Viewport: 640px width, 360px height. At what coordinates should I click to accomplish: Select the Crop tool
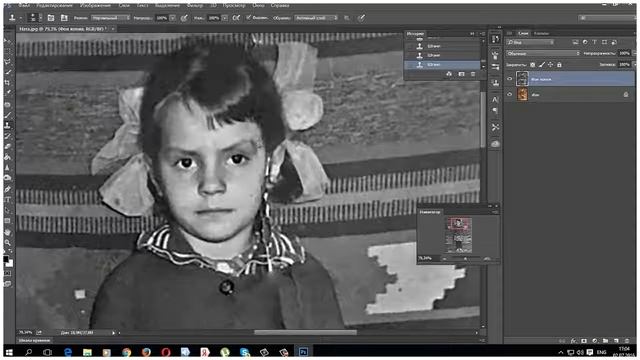7,82
